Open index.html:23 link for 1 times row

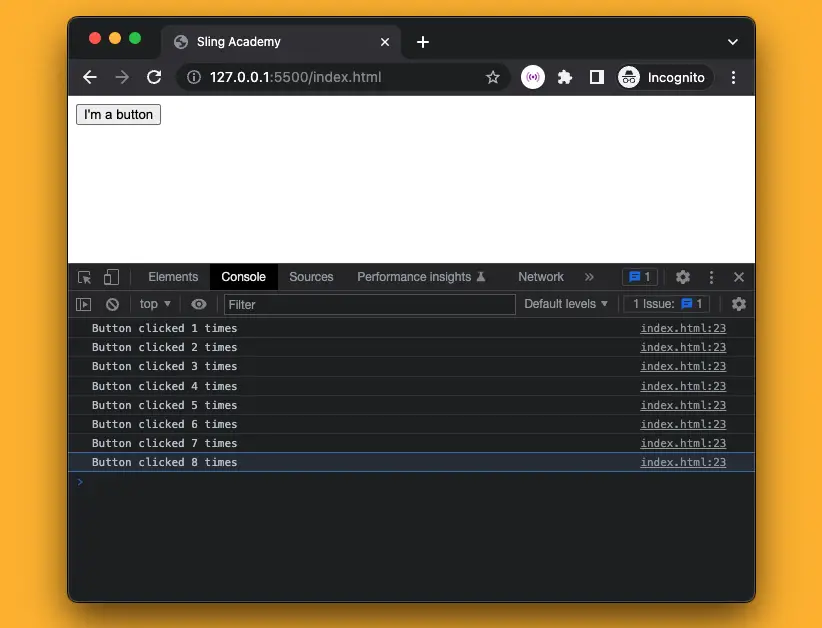pyautogui.click(x=683, y=328)
